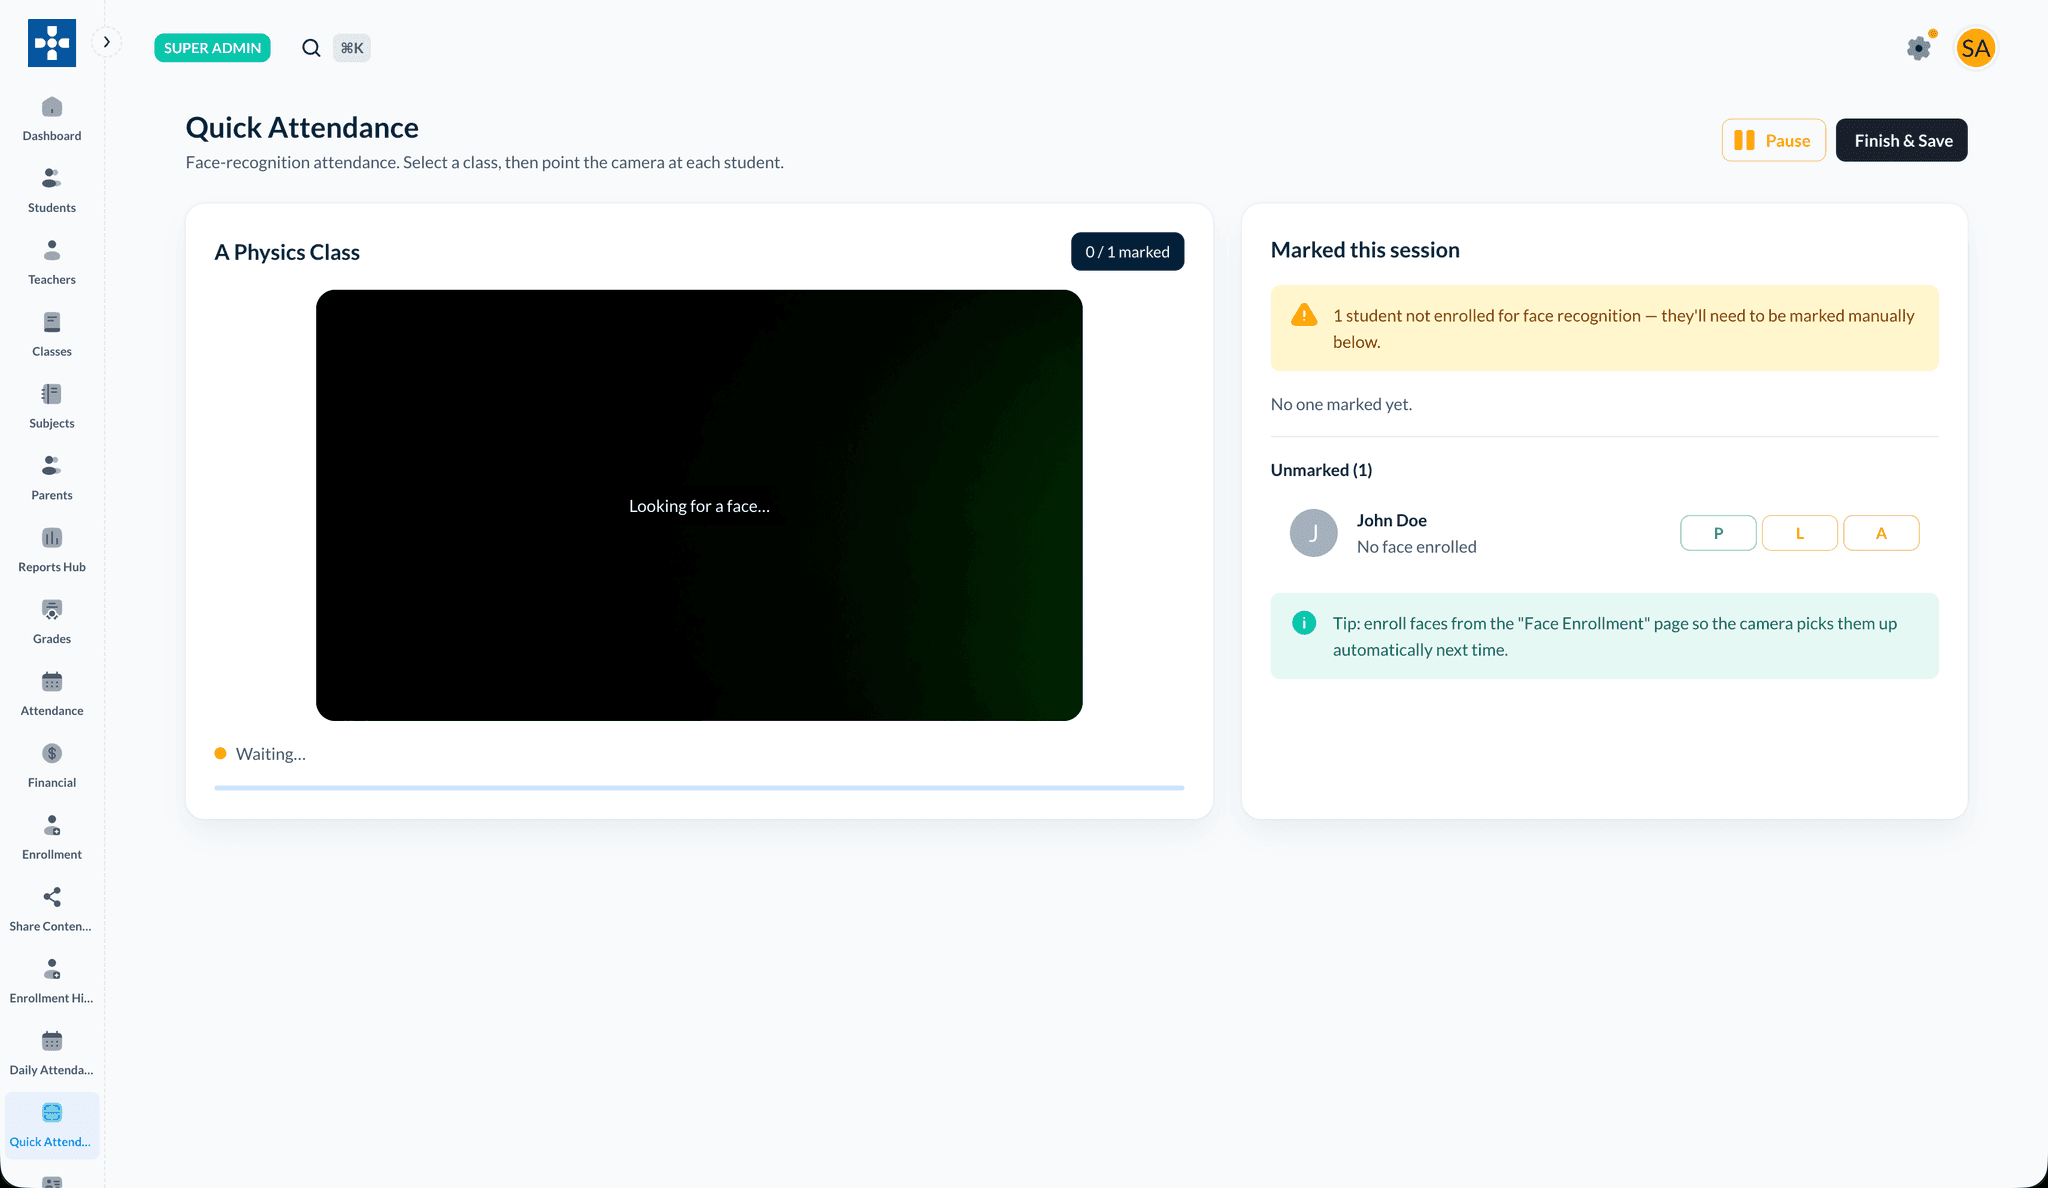Pause the face-recognition session
Image resolution: width=2048 pixels, height=1188 pixels.
click(1773, 140)
